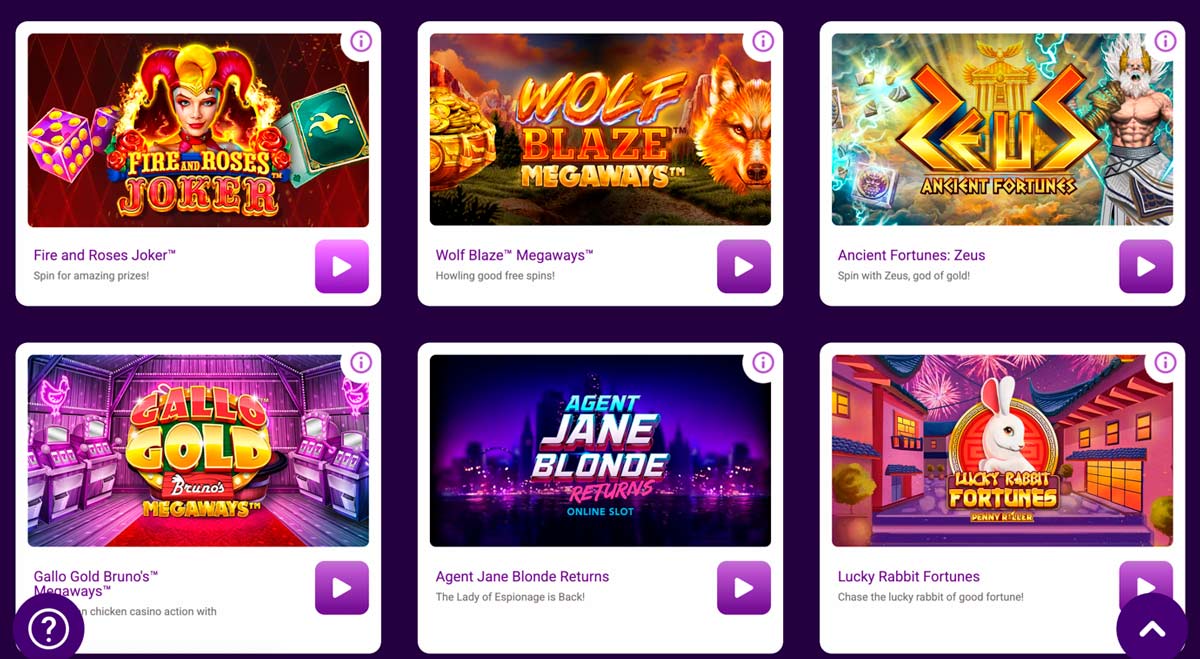Image resolution: width=1200 pixels, height=659 pixels.
Task: Open info for Wolf Blaze Megaways
Action: 763,41
